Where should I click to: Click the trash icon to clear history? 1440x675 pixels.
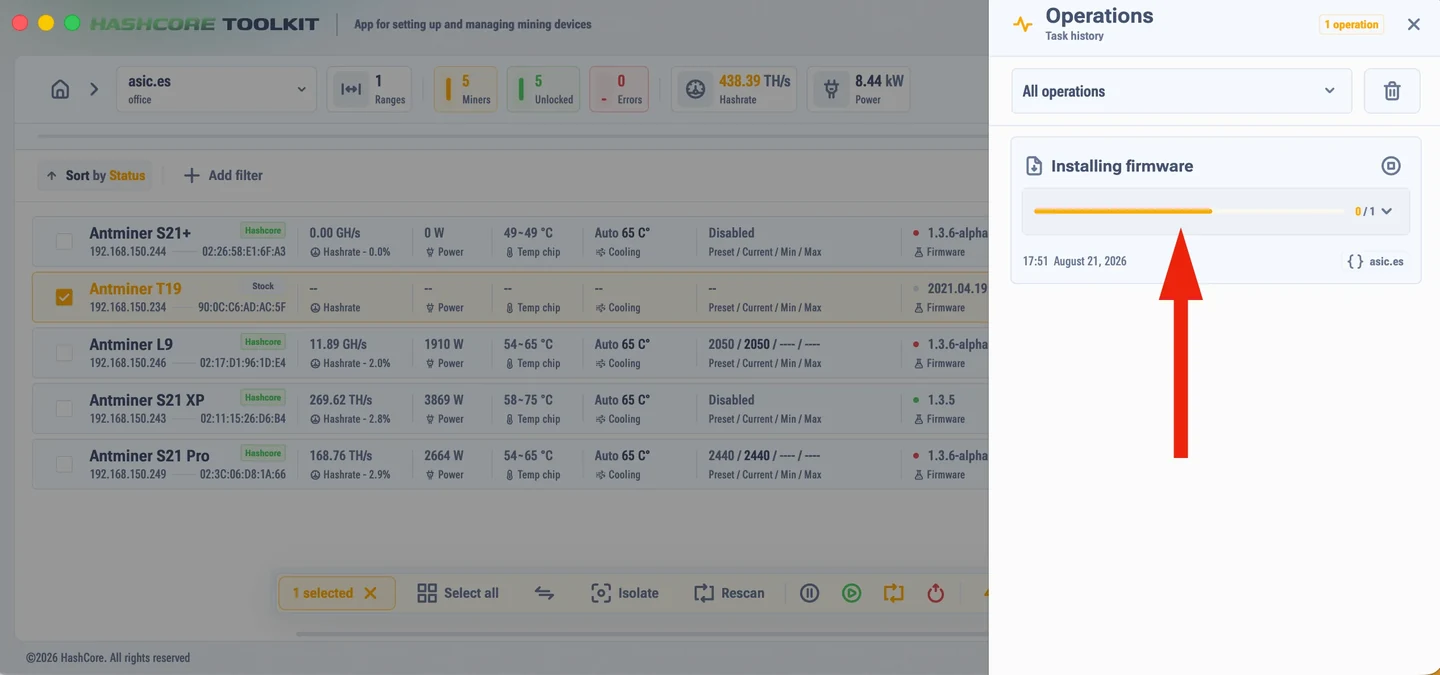[x=1392, y=91]
